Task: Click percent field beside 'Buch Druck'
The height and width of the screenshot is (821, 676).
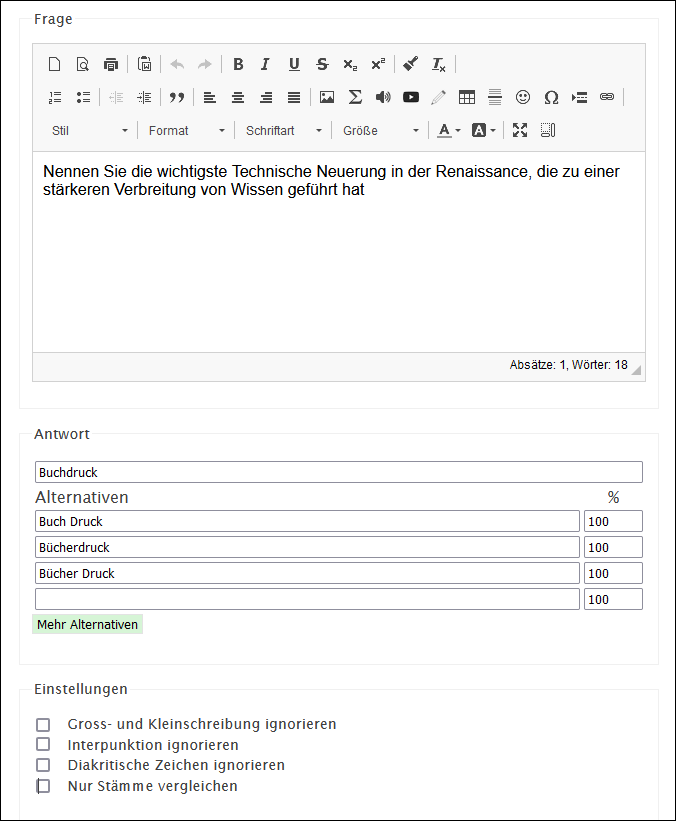Action: click(613, 521)
